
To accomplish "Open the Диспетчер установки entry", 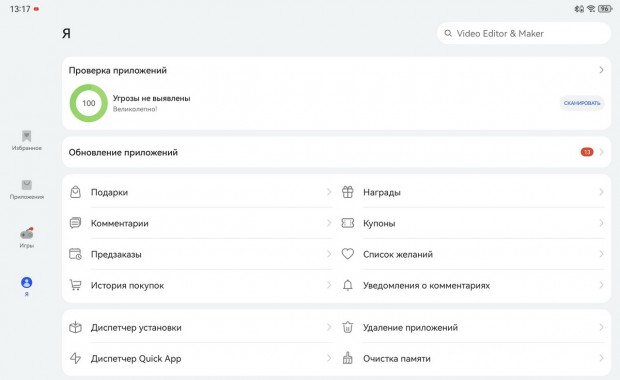I will [200, 327].
